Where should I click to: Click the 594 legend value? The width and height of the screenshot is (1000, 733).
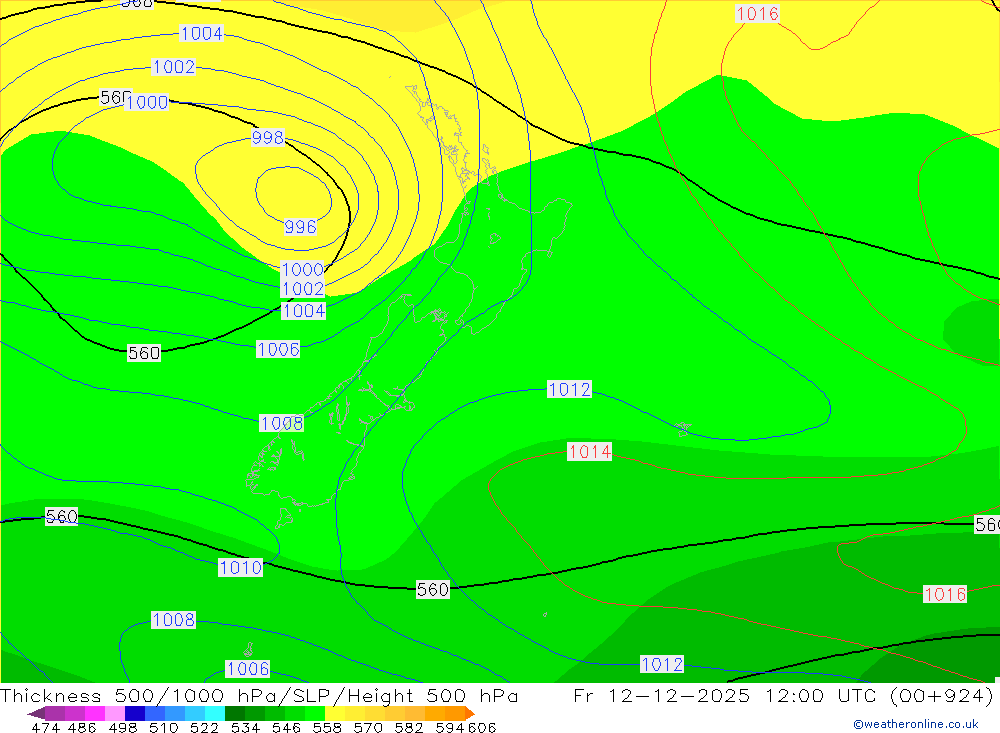coord(450,727)
